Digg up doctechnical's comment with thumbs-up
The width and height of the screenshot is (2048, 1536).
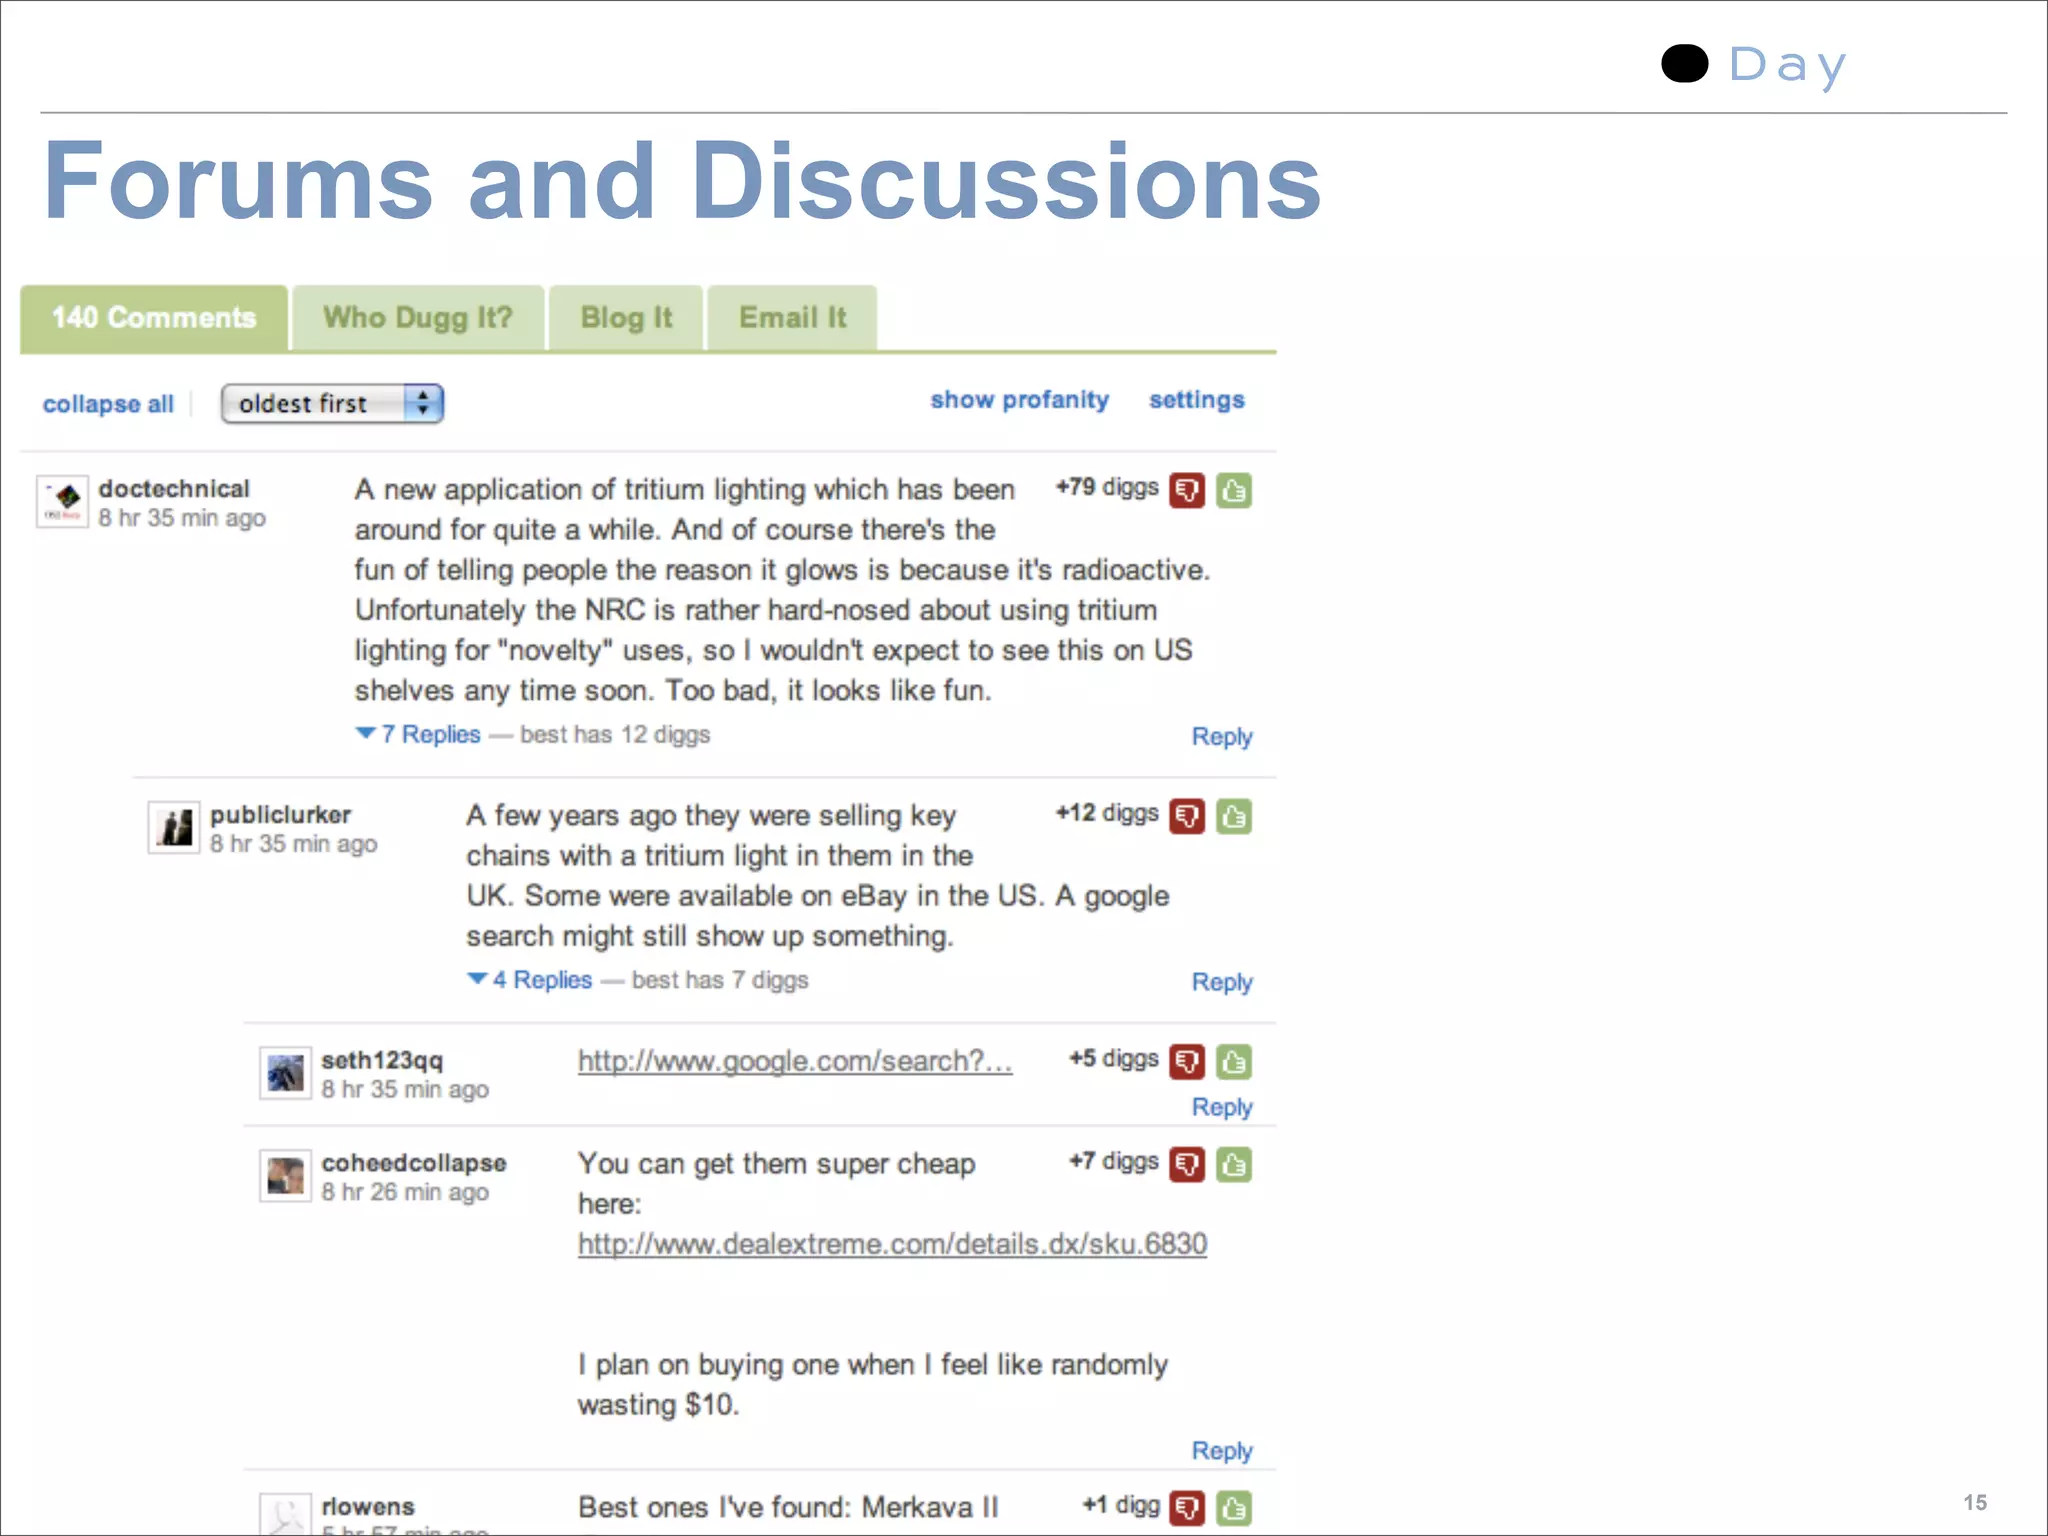(x=1234, y=491)
